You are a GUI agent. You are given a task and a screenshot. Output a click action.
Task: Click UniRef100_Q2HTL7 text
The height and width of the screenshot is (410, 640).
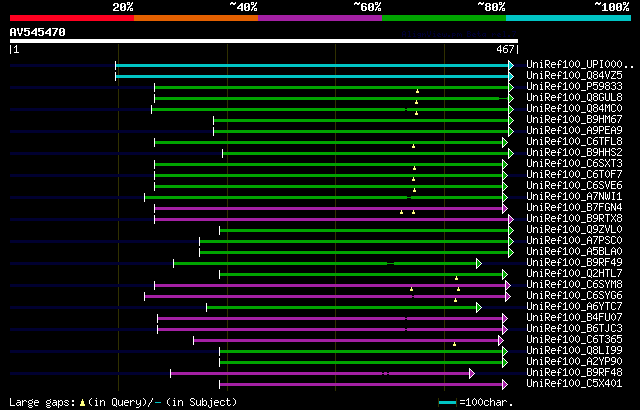click(x=574, y=274)
